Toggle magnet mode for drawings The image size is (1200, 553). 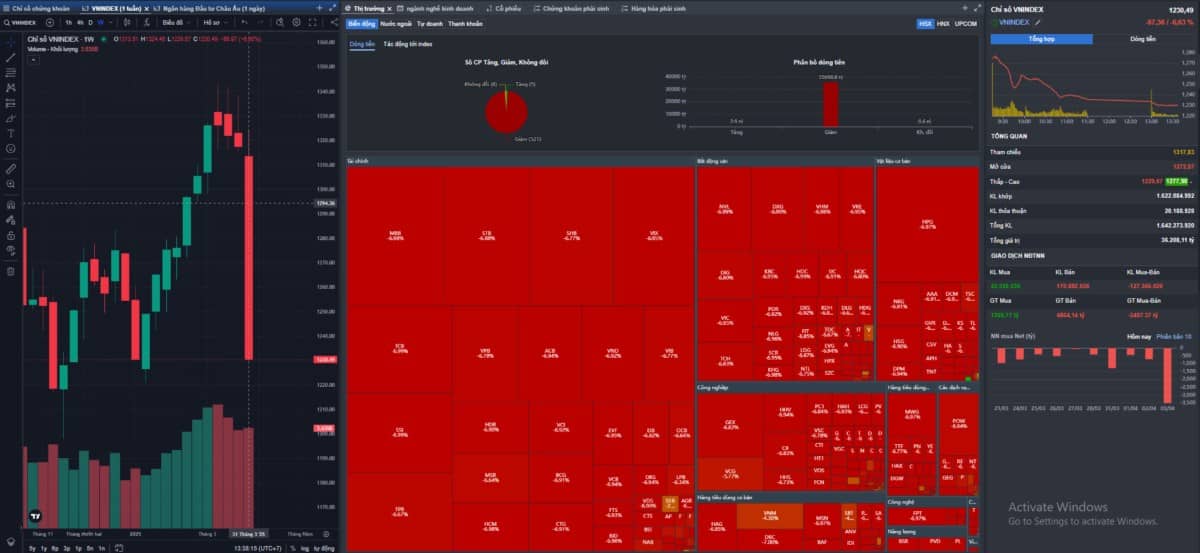(11, 205)
